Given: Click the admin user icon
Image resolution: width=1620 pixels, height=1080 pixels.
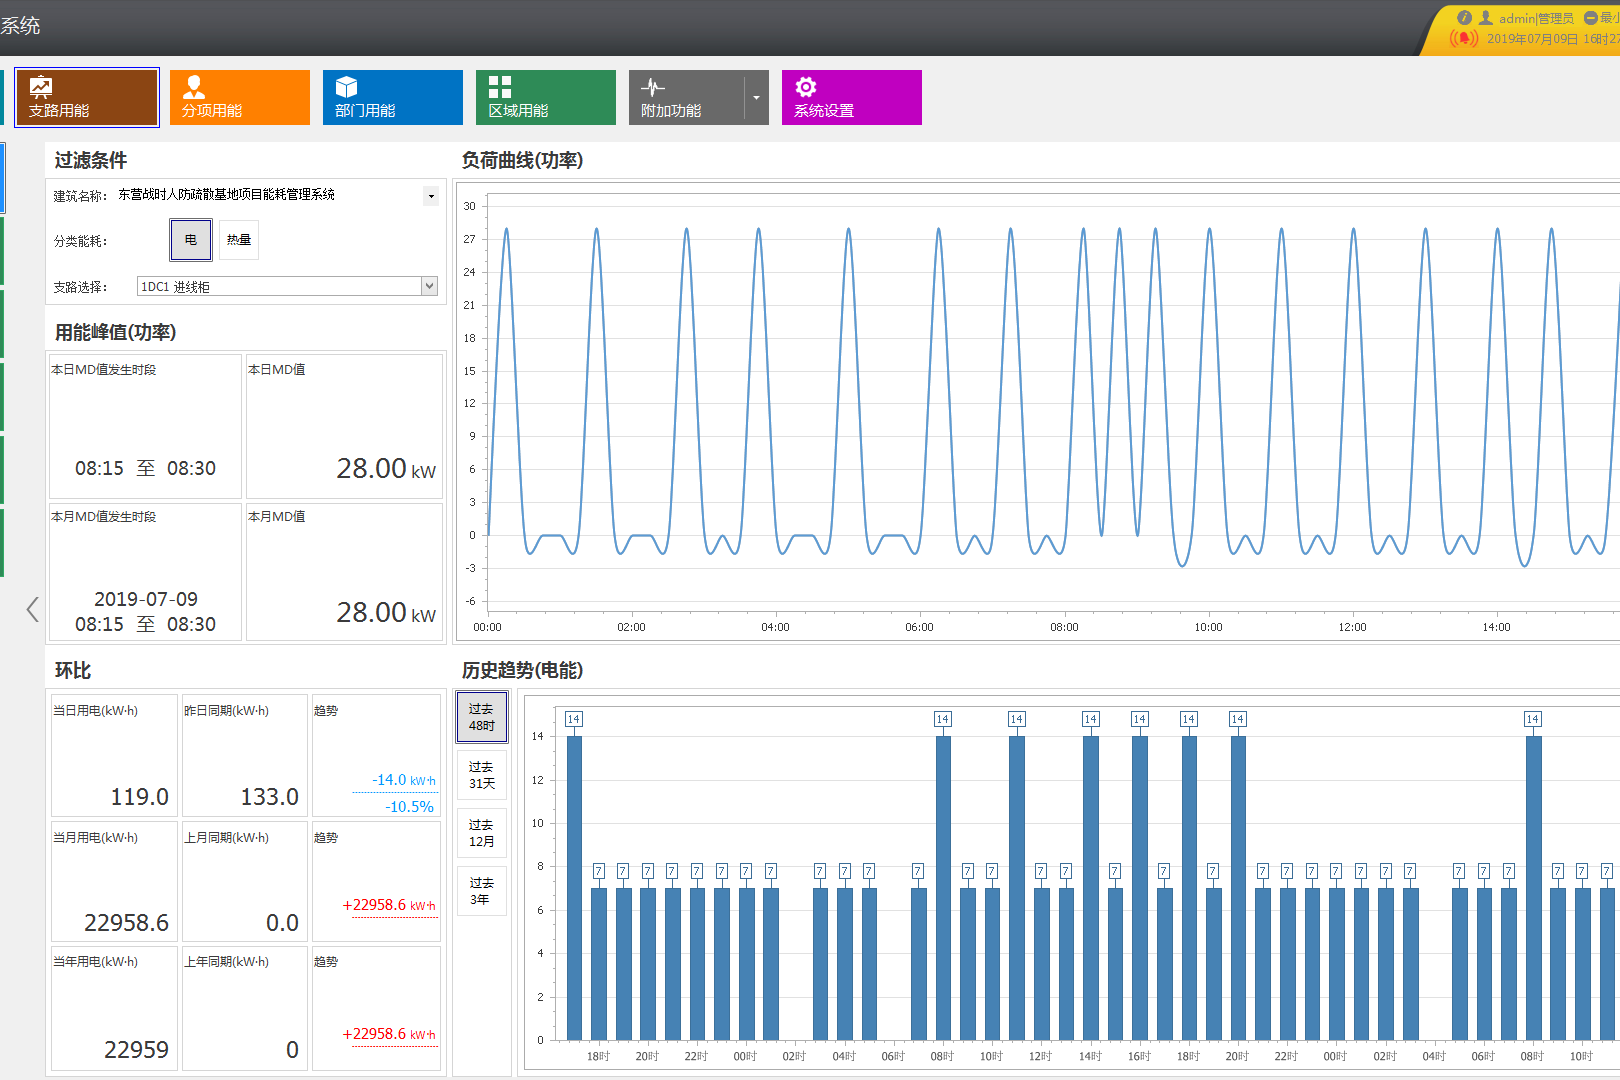Looking at the screenshot, I should (x=1486, y=18).
